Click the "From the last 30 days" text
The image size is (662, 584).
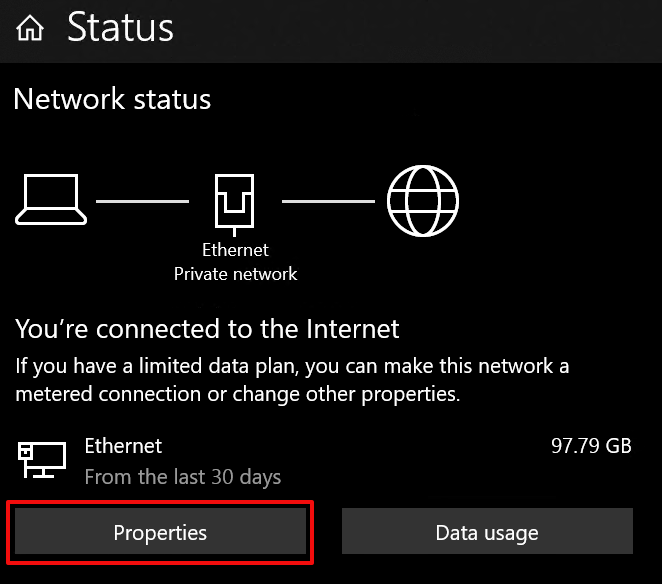point(182,476)
